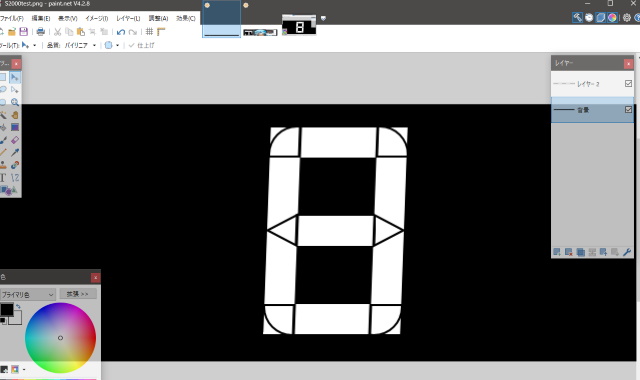
Task: Toggle History window visibility icon
Action: [589, 18]
